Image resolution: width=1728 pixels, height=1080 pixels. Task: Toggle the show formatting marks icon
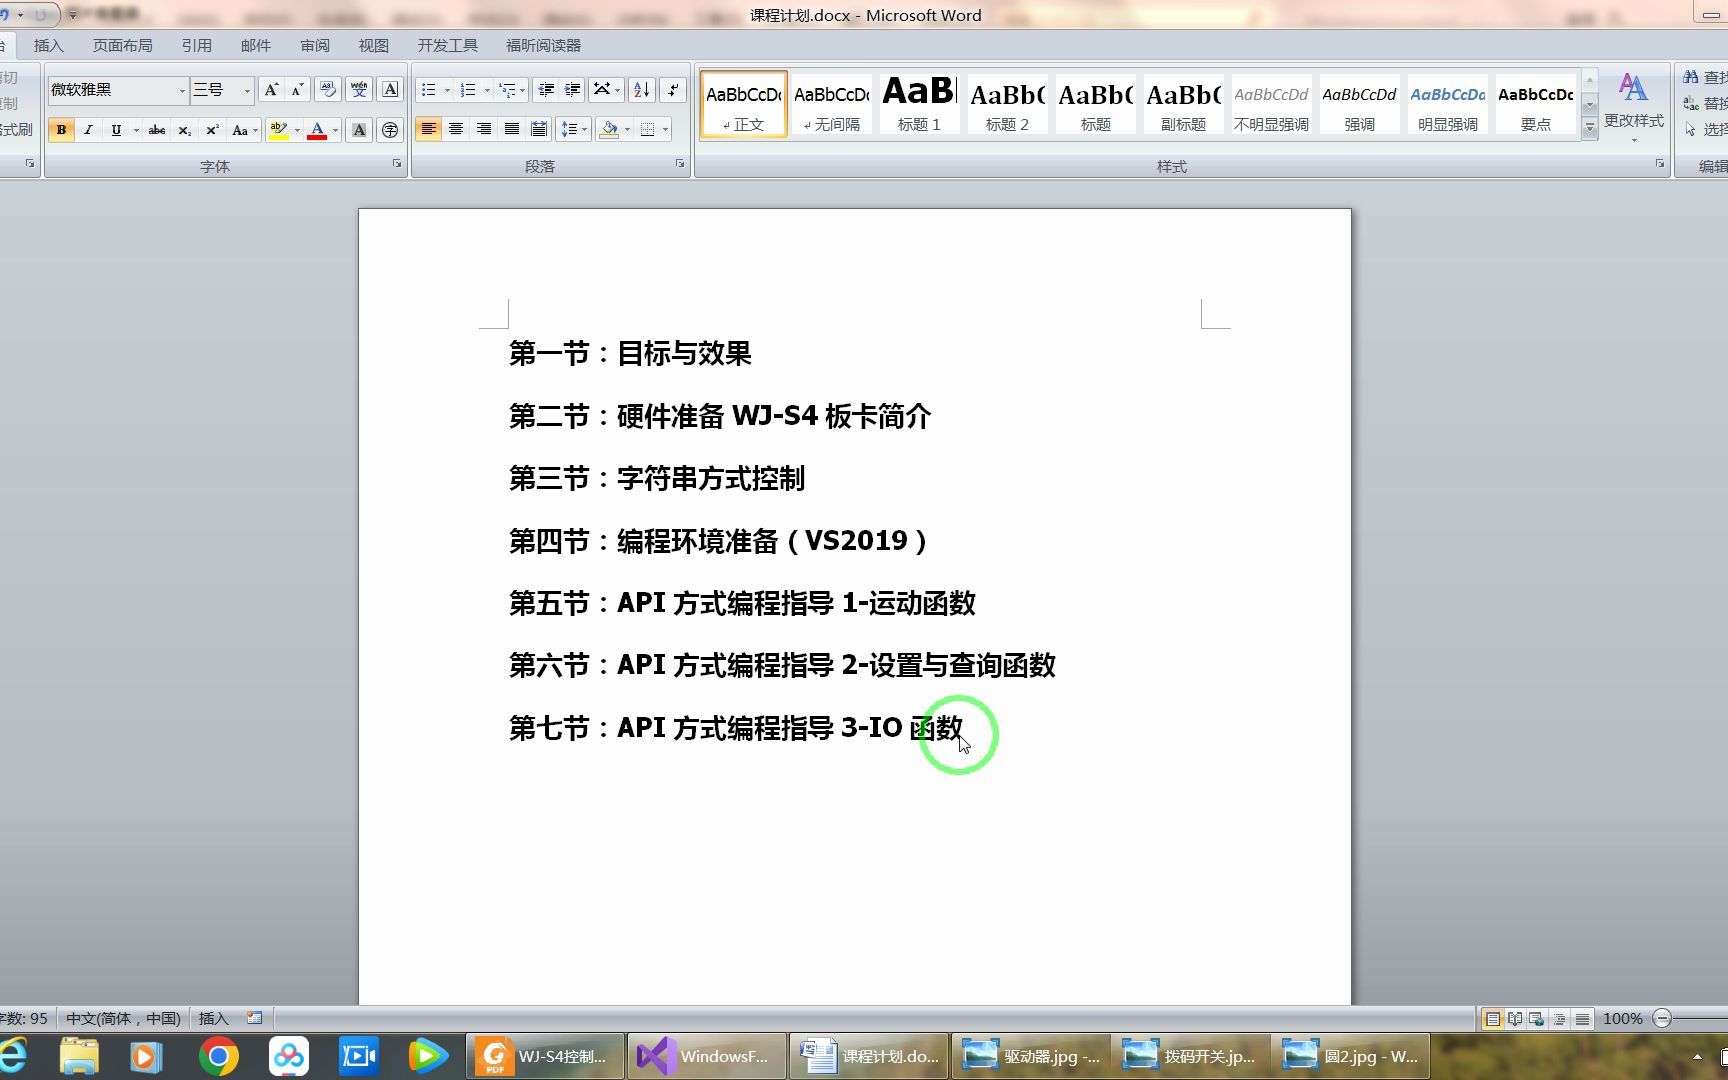(673, 90)
